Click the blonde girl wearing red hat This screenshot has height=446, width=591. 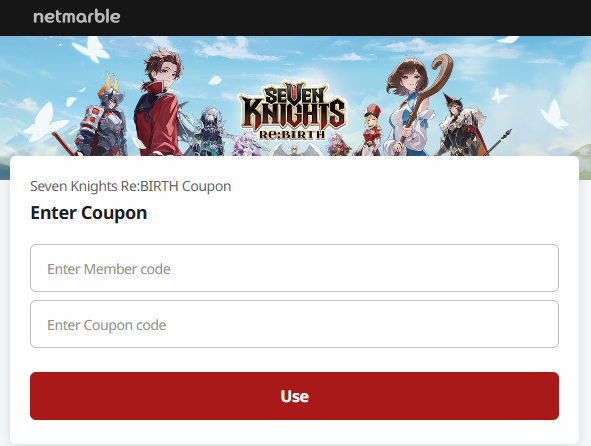372,130
